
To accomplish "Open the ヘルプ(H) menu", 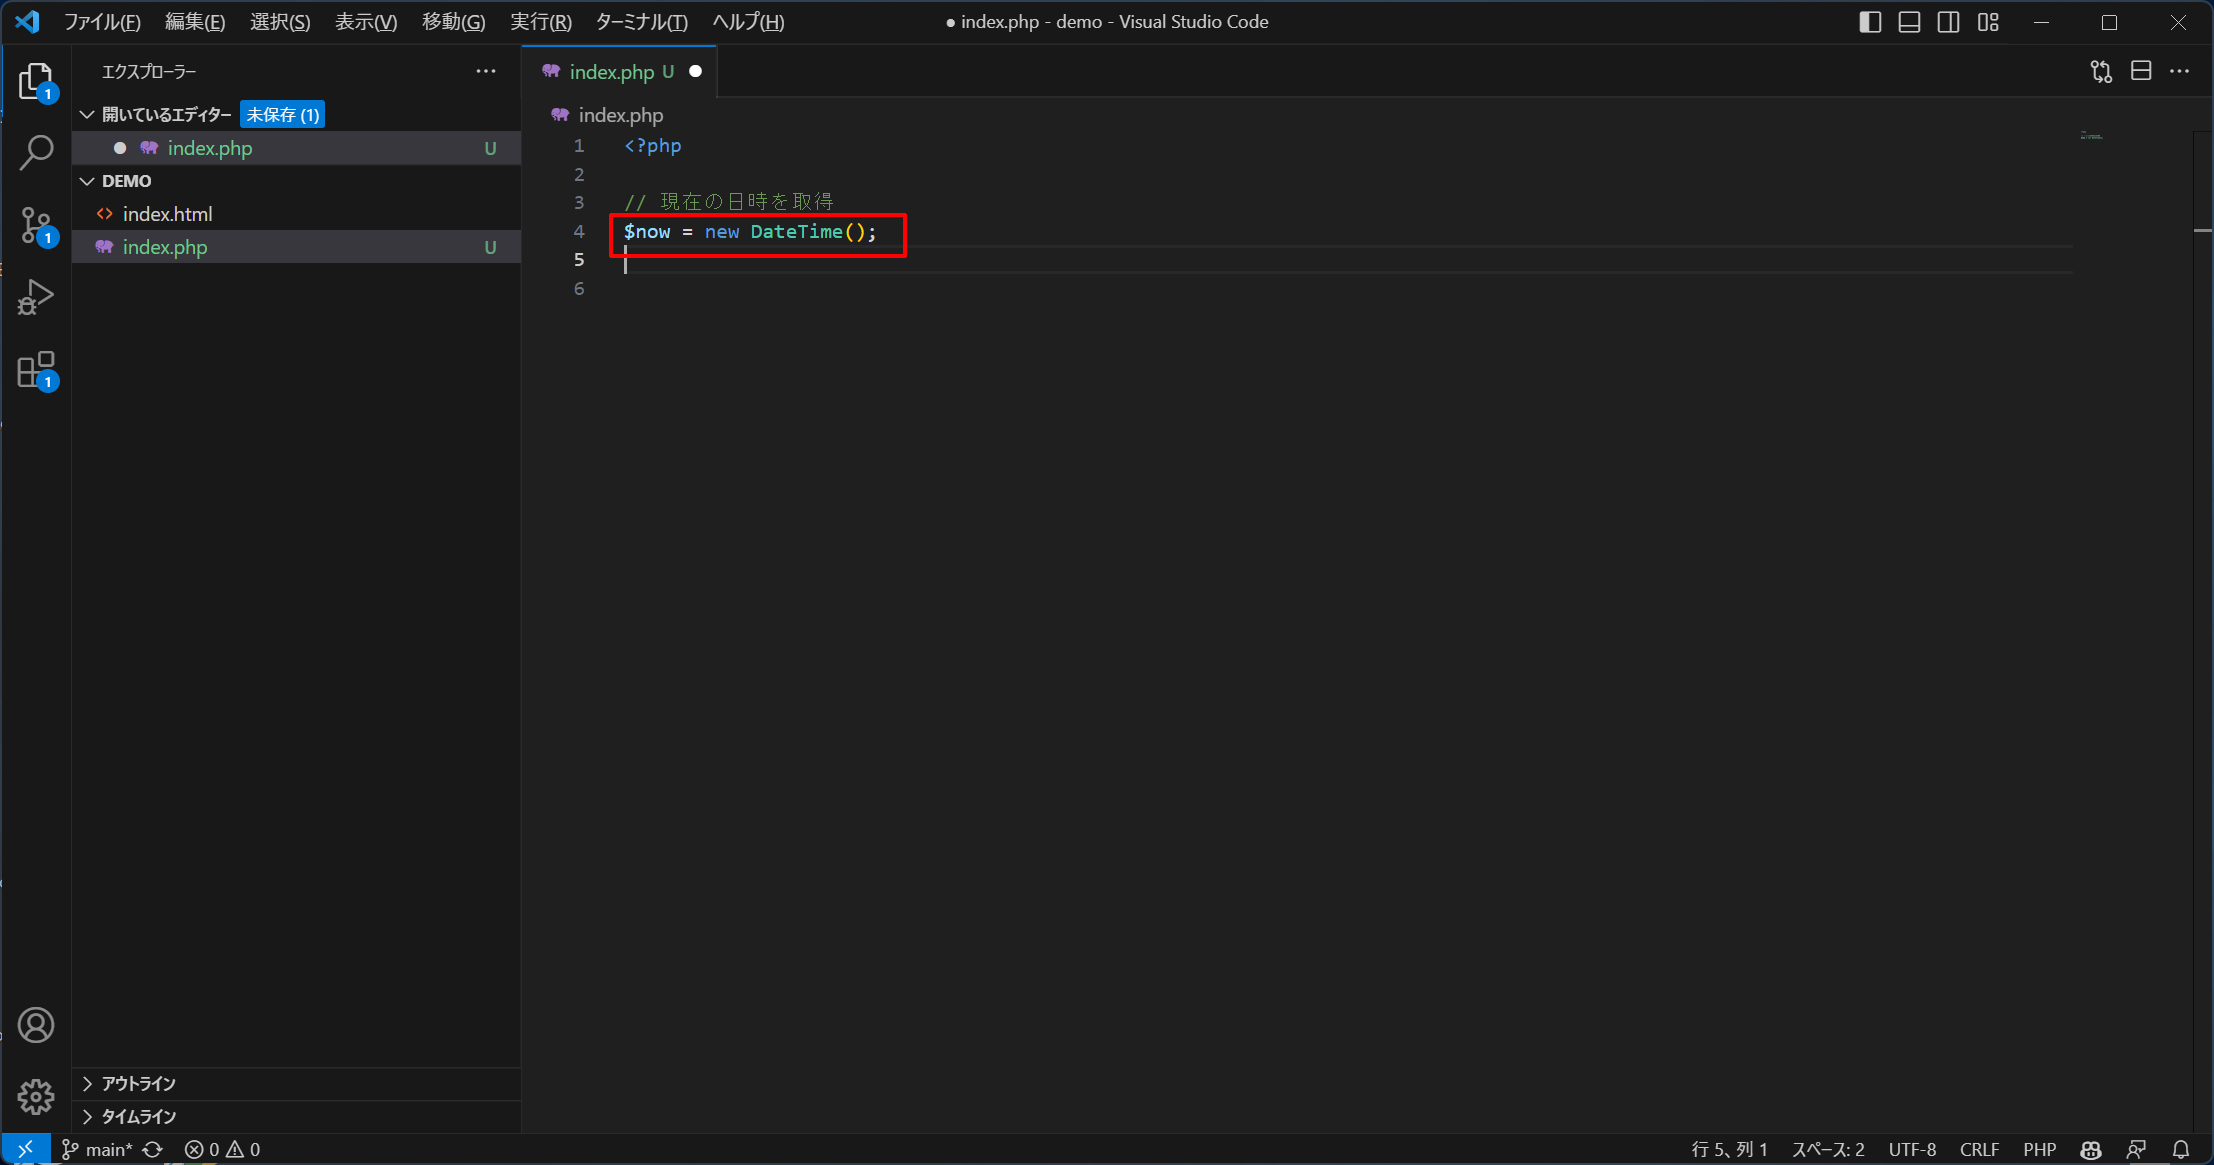I will point(748,22).
